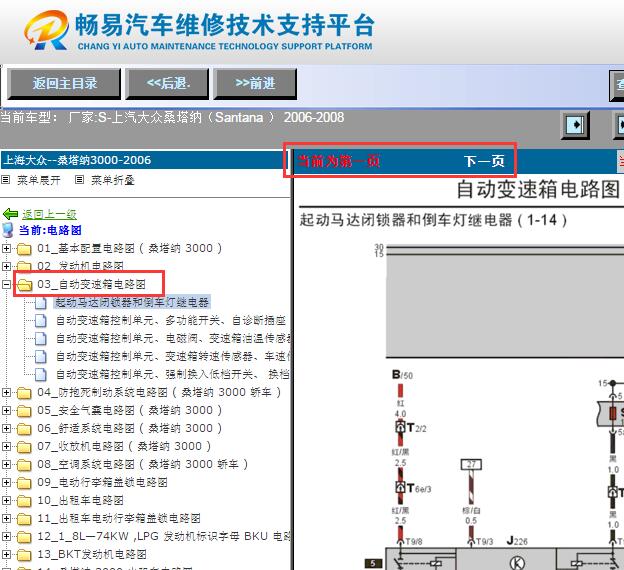This screenshot has width=624, height=570.
Task: Select 10_出租车电路图 tree item
Action: 80,500
